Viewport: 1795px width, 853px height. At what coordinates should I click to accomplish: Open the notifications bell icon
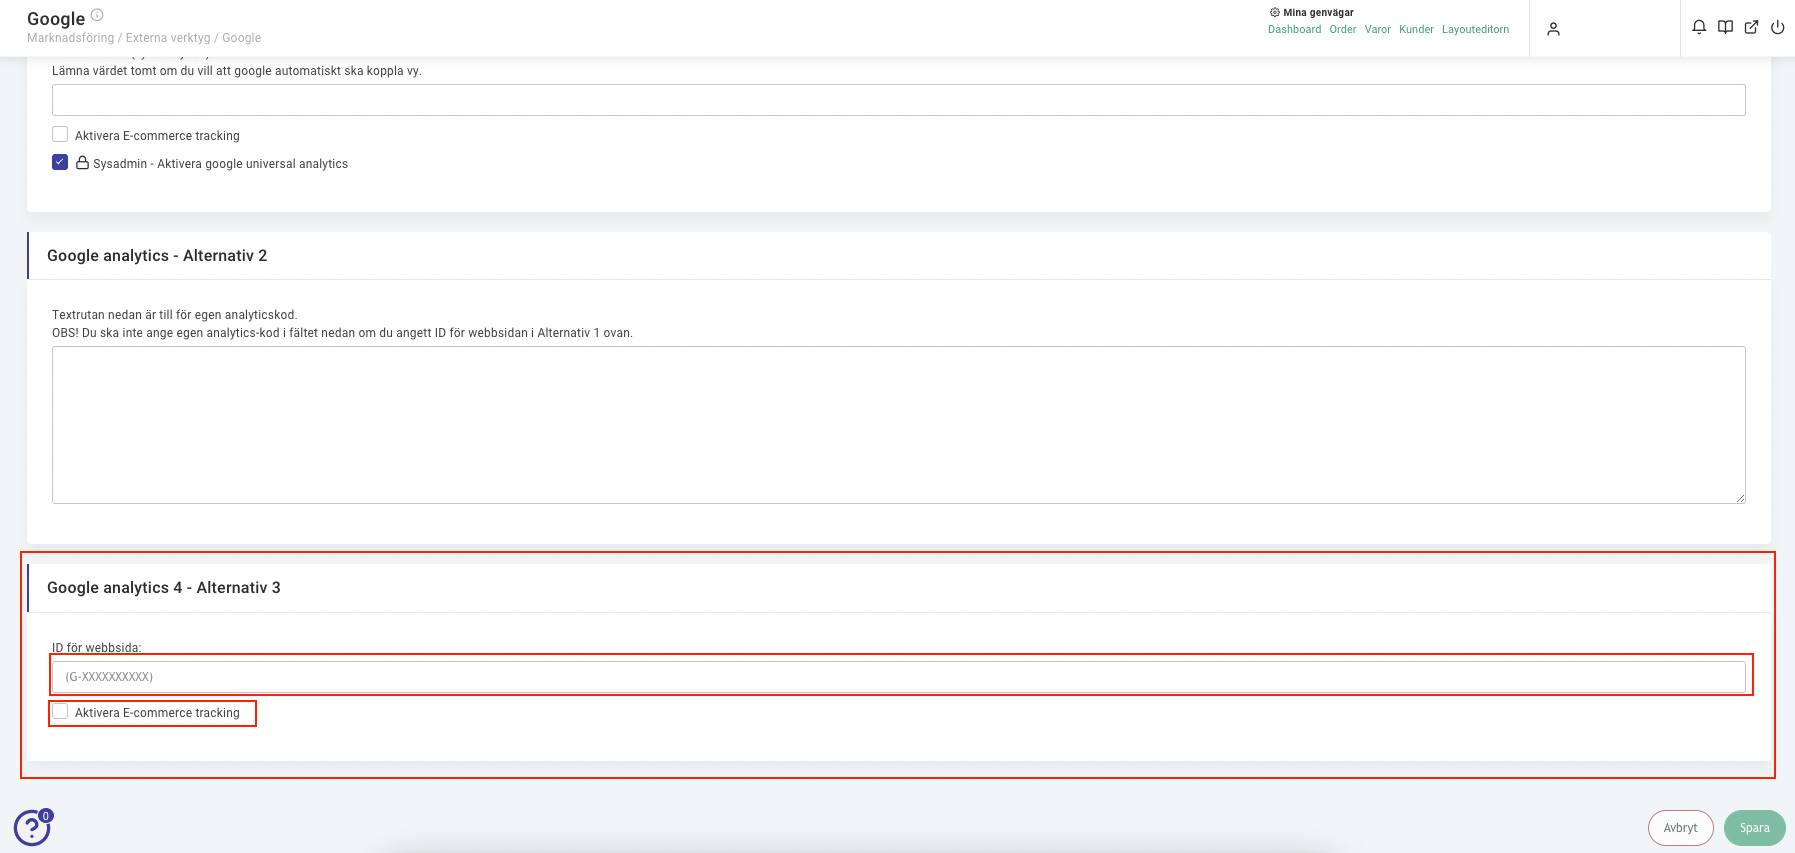click(1699, 27)
